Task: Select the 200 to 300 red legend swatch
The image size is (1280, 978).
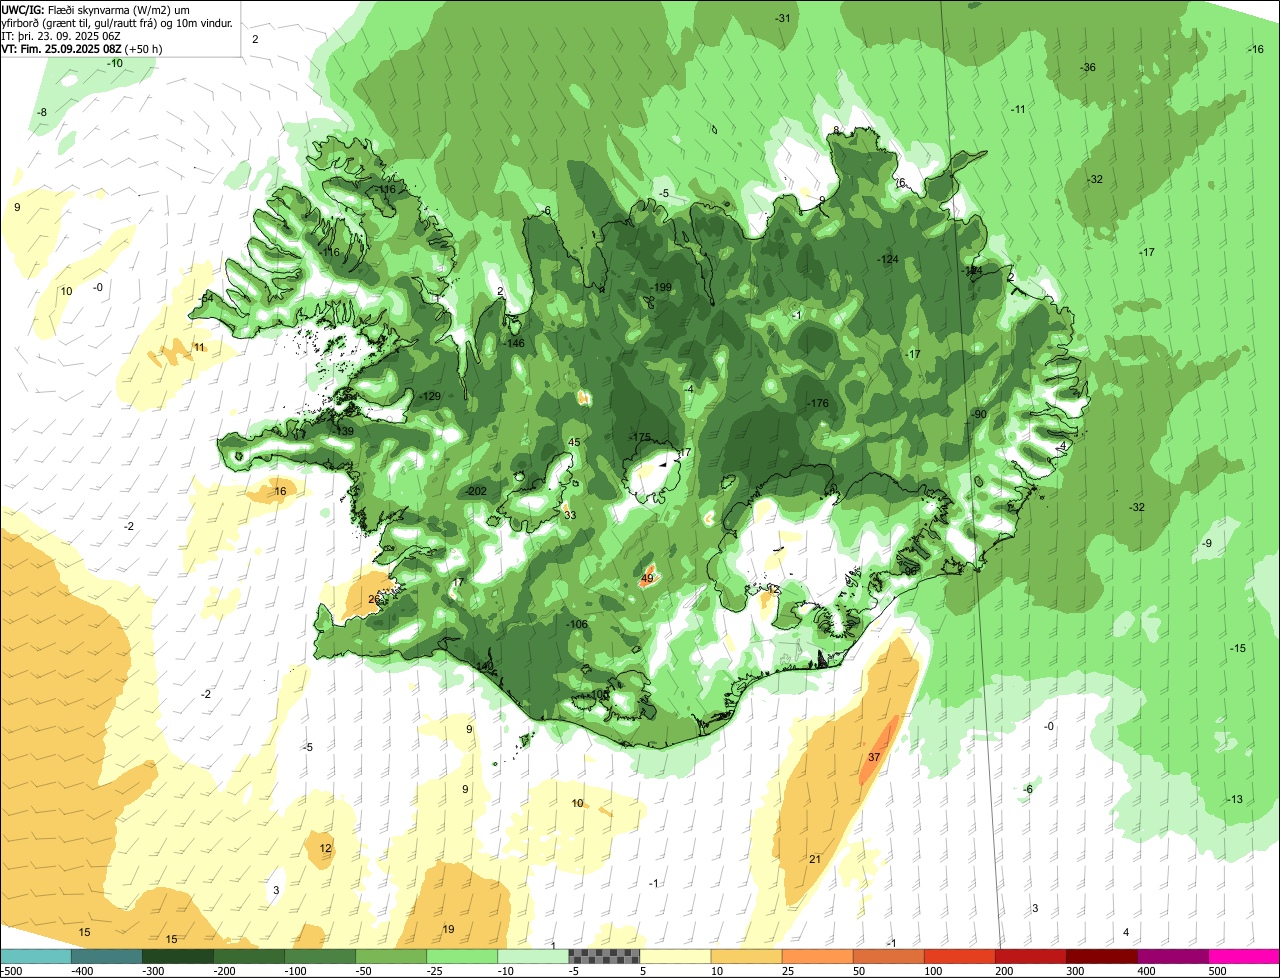Action: pos(1030,956)
